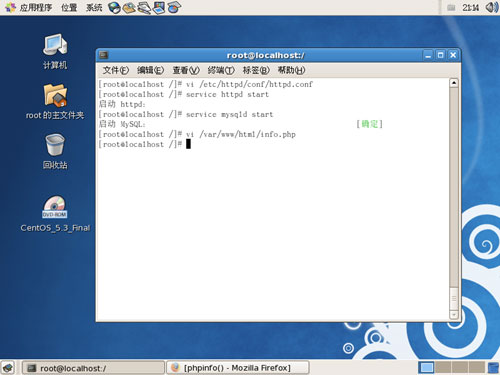Open the 帮助(H) menu in the terminal
500x375 pixels.
click(x=291, y=70)
